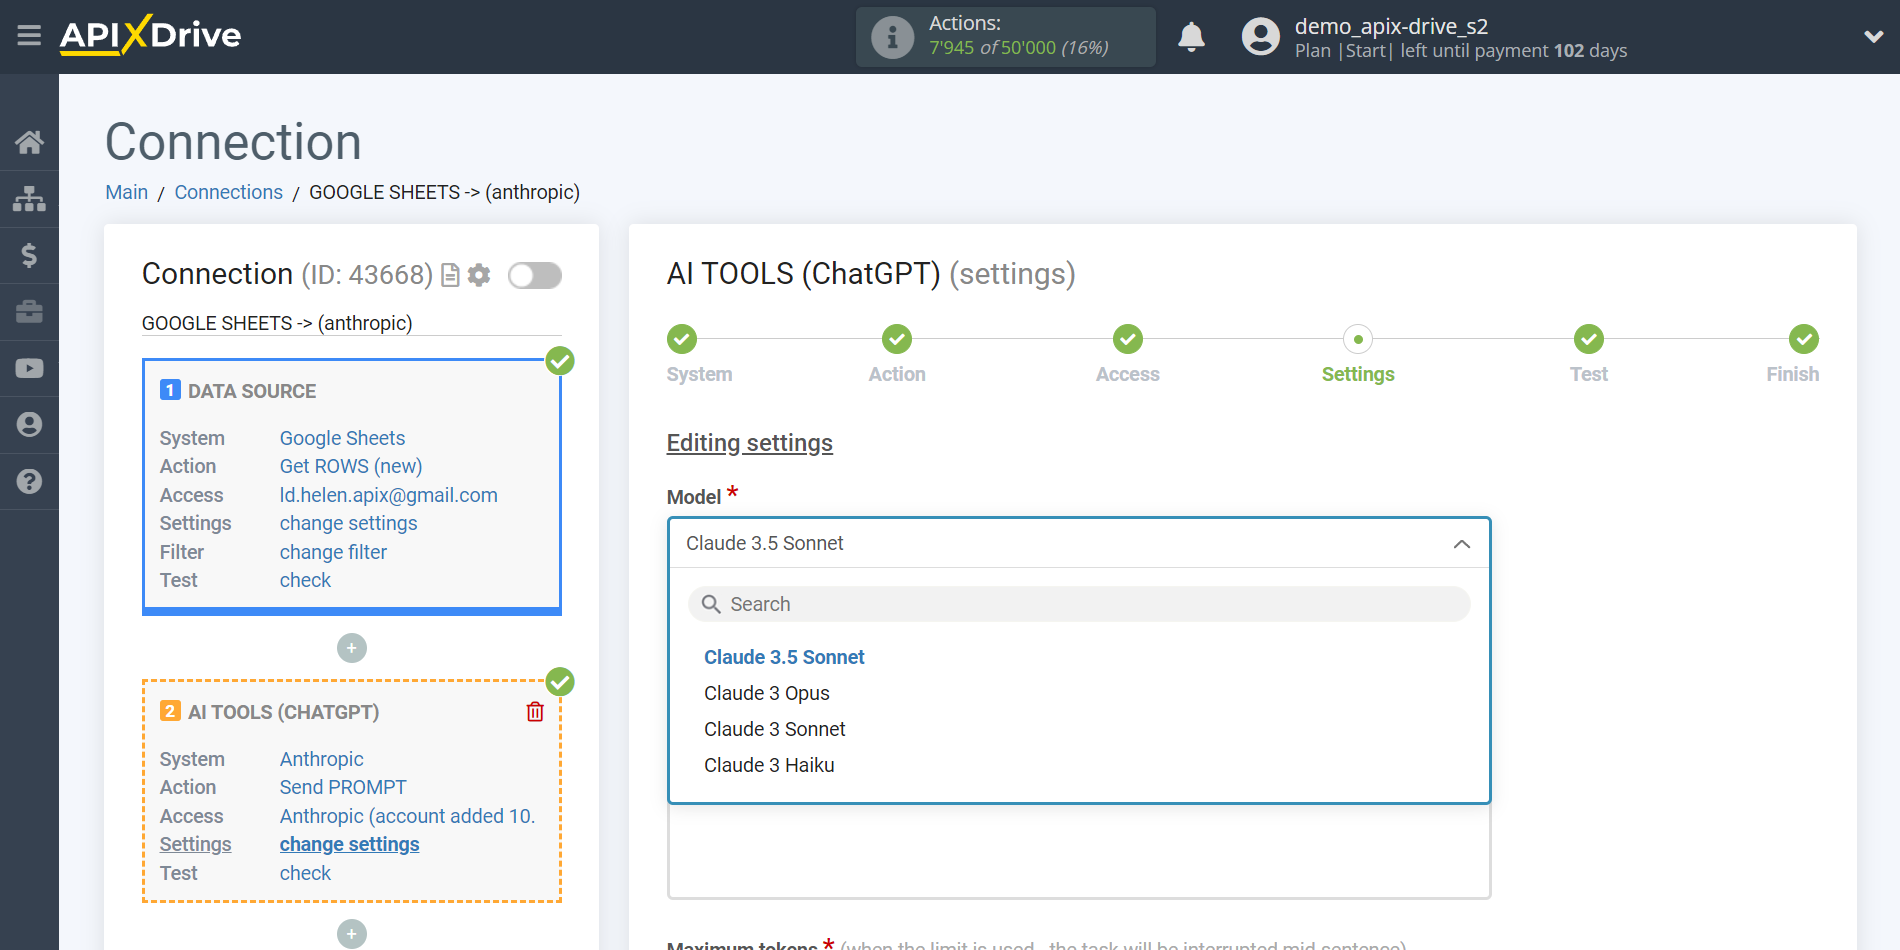Select Claude 3.5 Sonnet option
1900x950 pixels.
tap(784, 657)
